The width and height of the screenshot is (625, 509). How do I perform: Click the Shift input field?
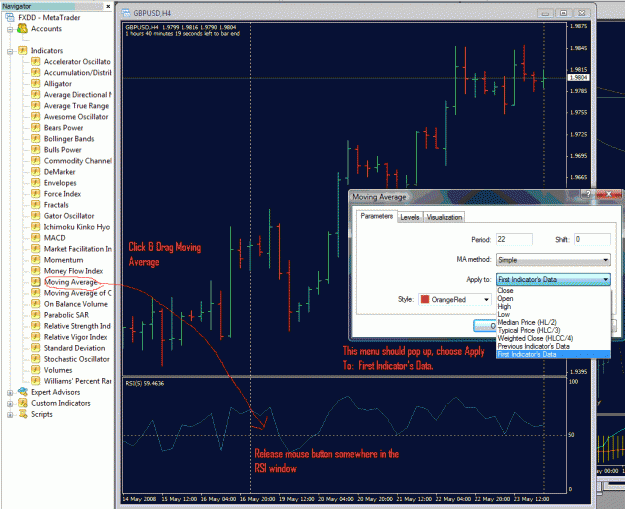click(x=592, y=239)
